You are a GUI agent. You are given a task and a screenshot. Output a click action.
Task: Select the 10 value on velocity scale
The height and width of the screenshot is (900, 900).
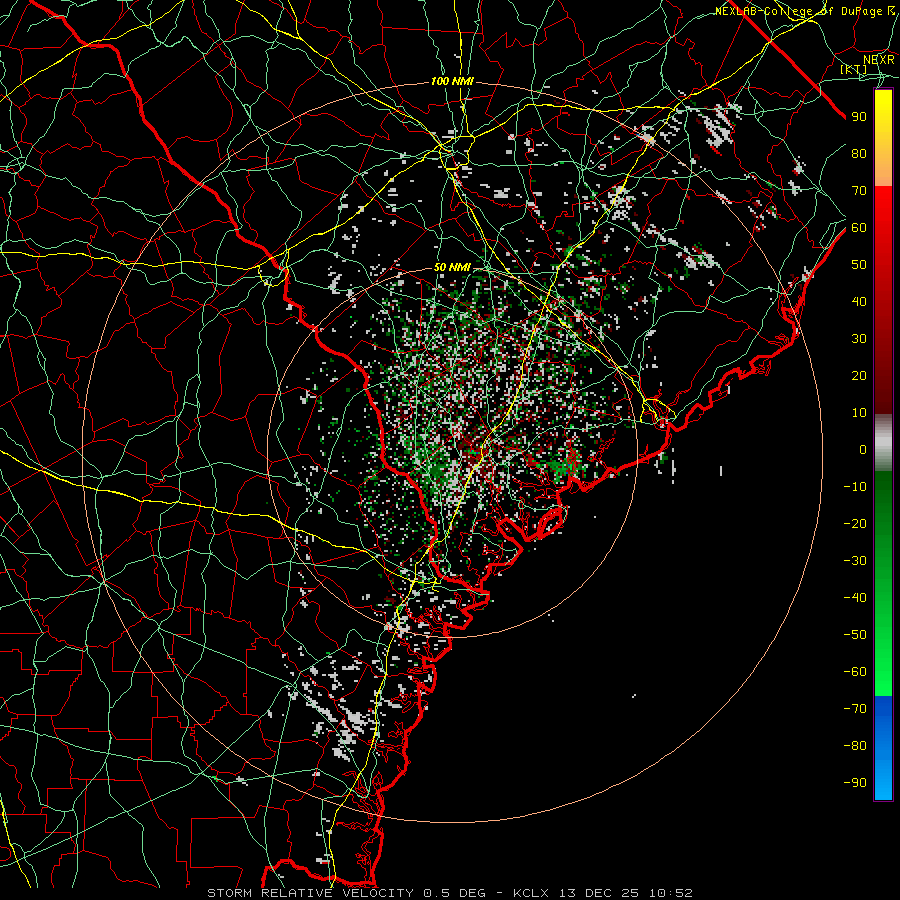[859, 413]
